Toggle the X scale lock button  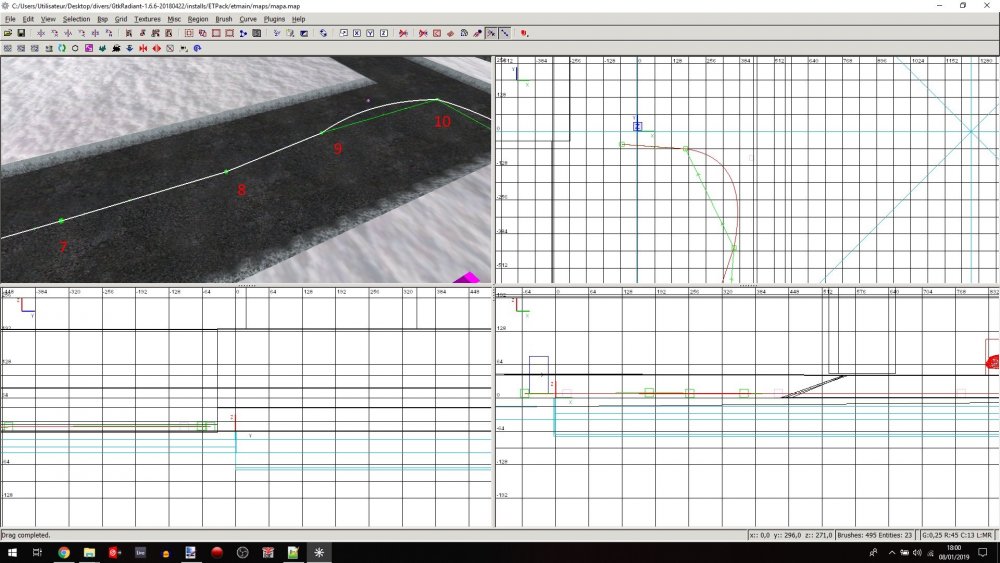point(357,33)
